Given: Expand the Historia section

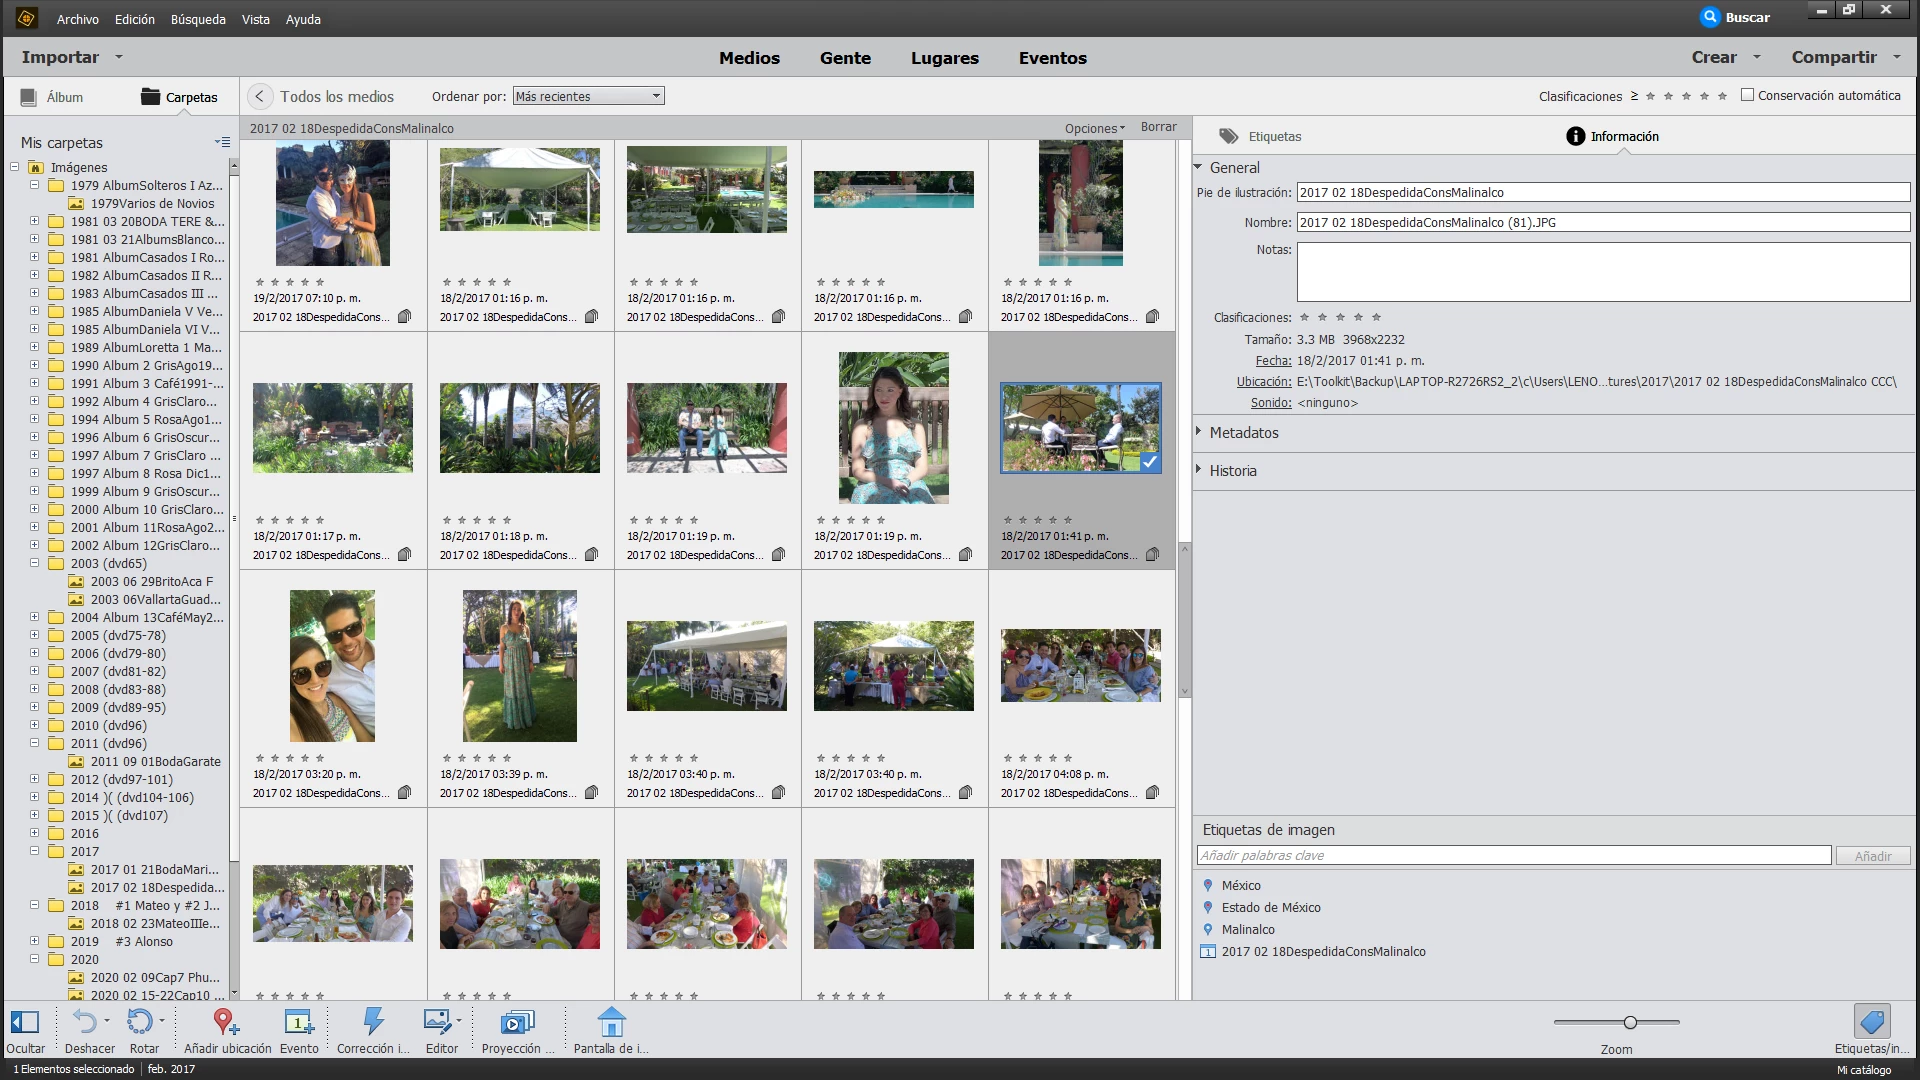Looking at the screenshot, I should coord(1232,470).
